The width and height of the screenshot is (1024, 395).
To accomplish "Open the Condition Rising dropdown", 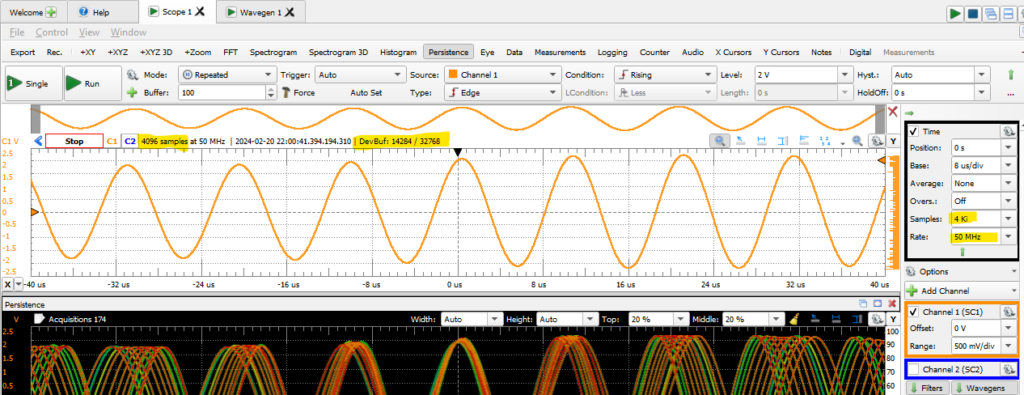I will click(665, 75).
